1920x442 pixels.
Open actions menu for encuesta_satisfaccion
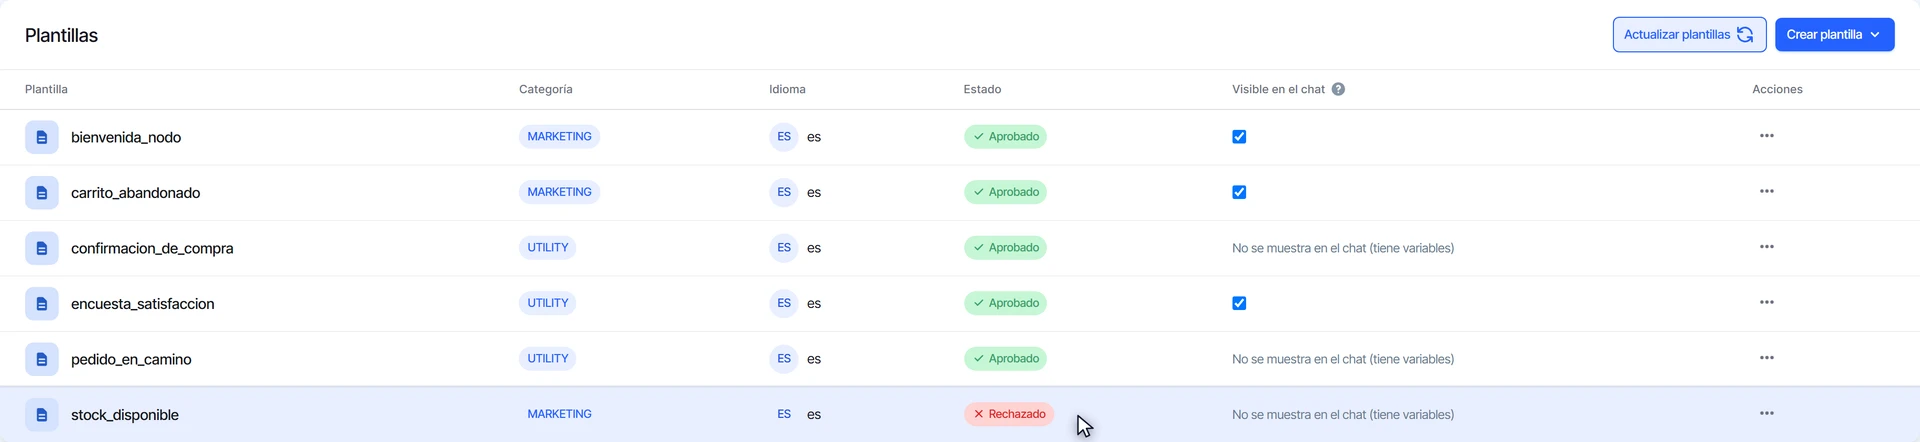point(1767,302)
